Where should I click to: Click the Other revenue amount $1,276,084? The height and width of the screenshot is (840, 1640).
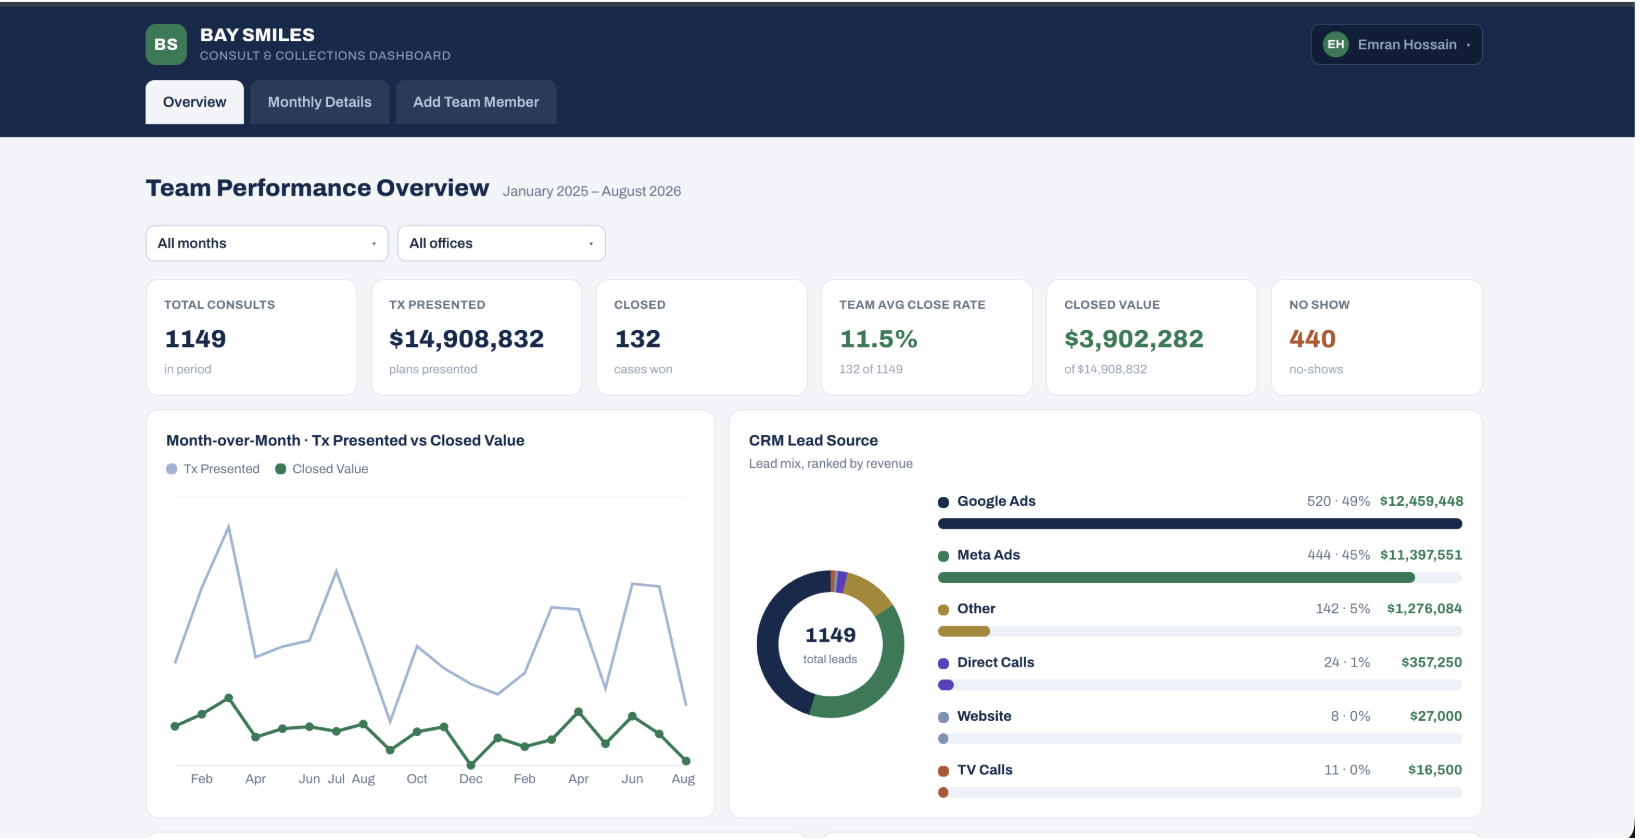click(x=1424, y=608)
